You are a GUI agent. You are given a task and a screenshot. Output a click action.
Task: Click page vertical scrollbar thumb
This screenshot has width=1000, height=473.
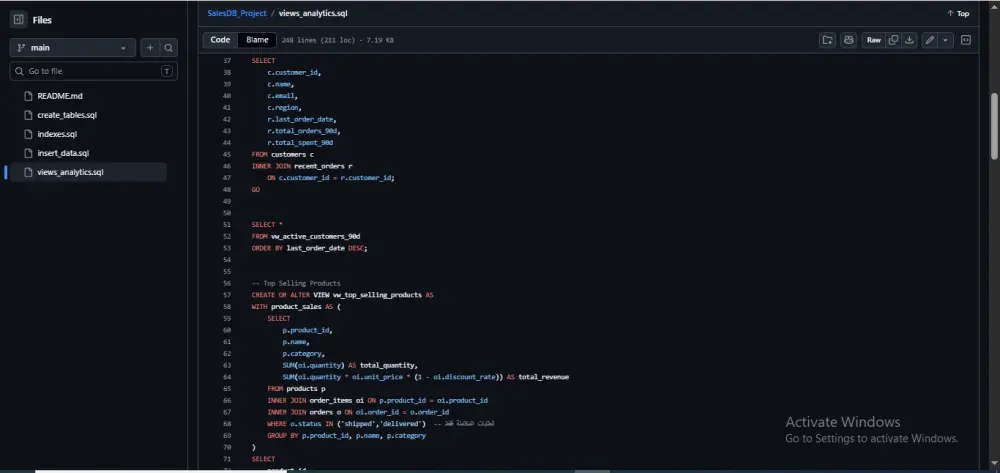click(994, 126)
